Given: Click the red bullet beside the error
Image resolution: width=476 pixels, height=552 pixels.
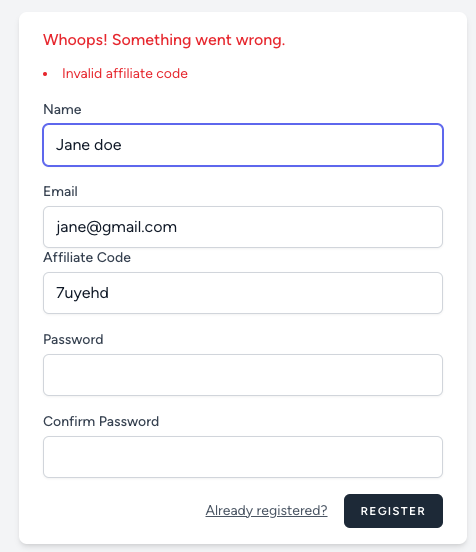Looking at the screenshot, I should coord(45,74).
